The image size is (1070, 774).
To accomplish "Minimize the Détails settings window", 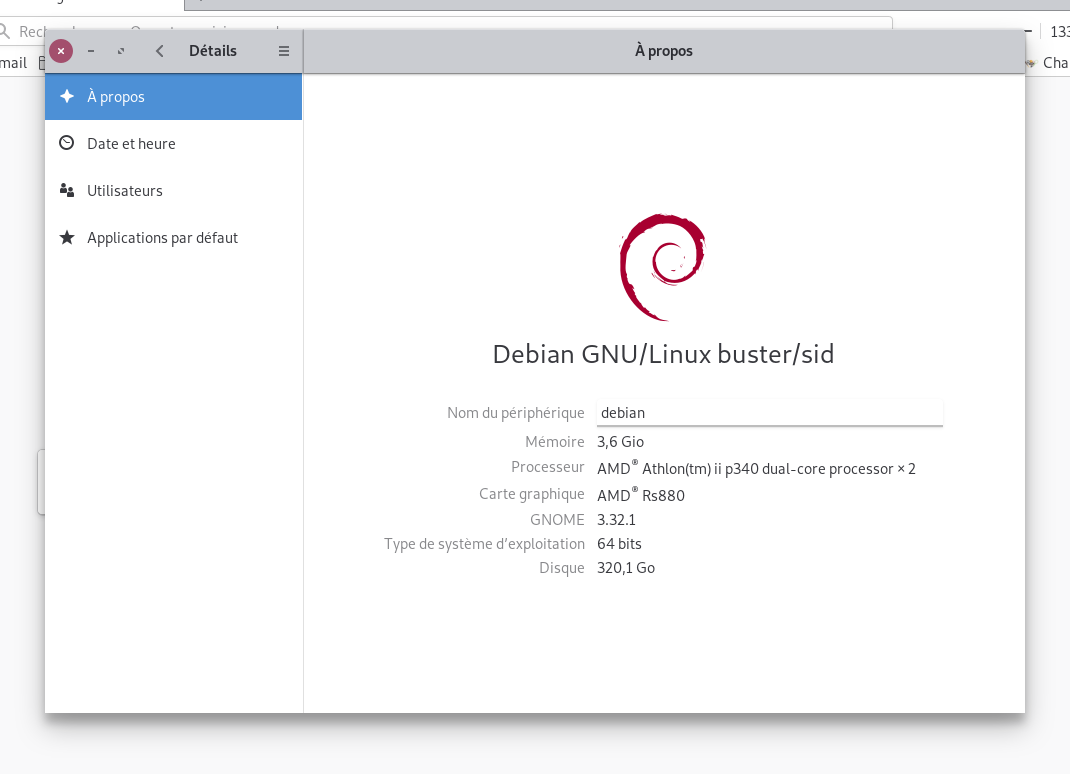I will pyautogui.click(x=91, y=51).
